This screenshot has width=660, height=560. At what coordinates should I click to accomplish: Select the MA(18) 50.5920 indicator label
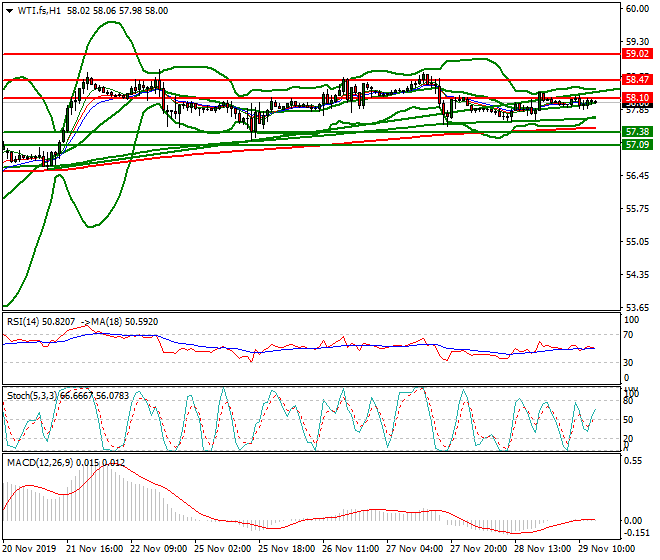coord(125,322)
